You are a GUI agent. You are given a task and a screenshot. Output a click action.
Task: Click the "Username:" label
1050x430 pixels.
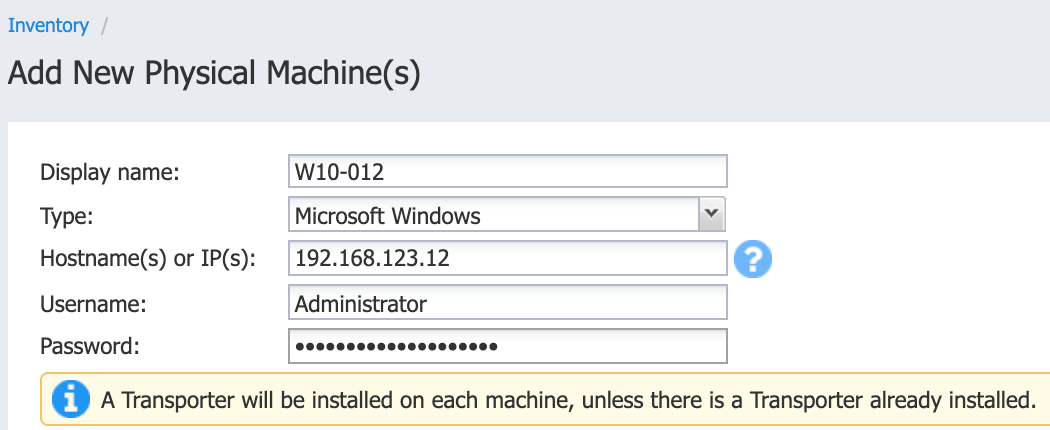tap(93, 303)
